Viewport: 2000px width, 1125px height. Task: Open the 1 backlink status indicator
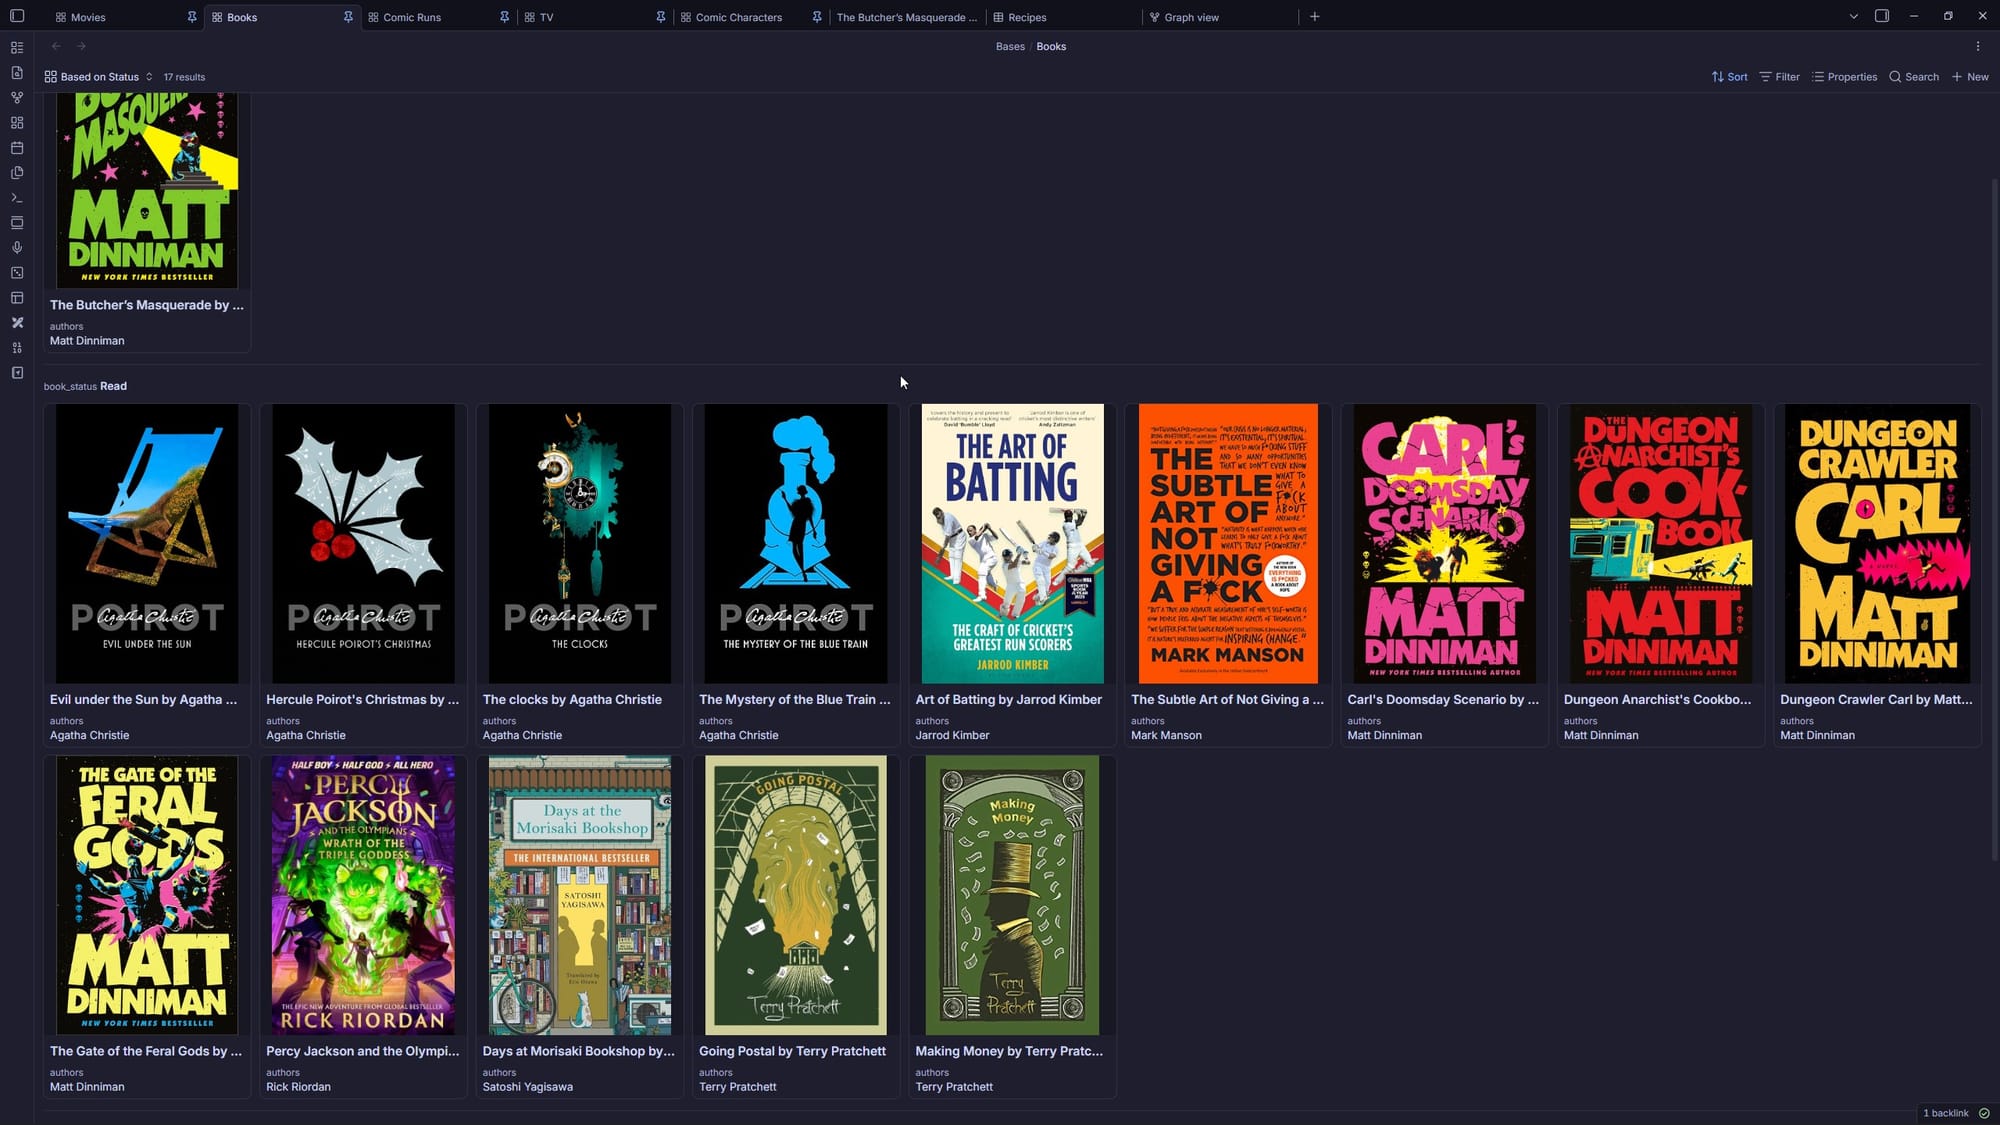1945,1113
